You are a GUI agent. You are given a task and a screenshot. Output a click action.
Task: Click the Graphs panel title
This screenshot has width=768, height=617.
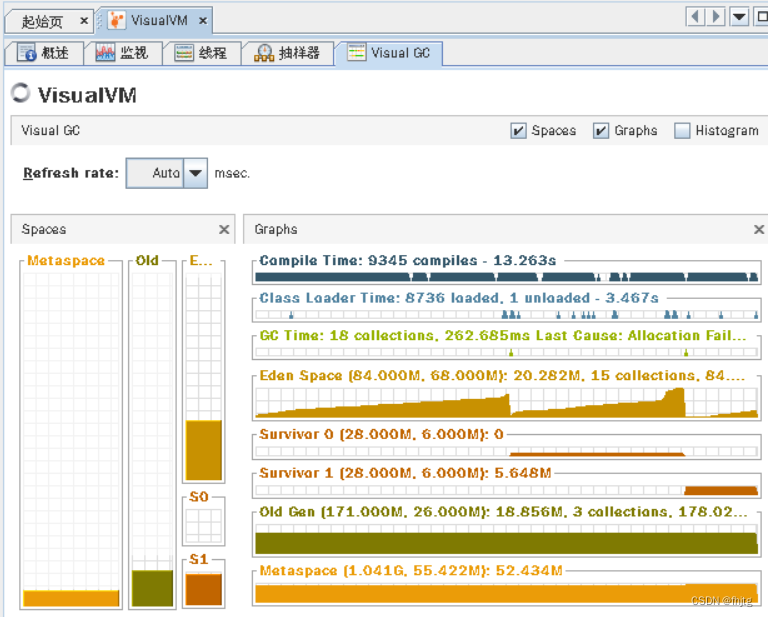pyautogui.click(x=276, y=229)
